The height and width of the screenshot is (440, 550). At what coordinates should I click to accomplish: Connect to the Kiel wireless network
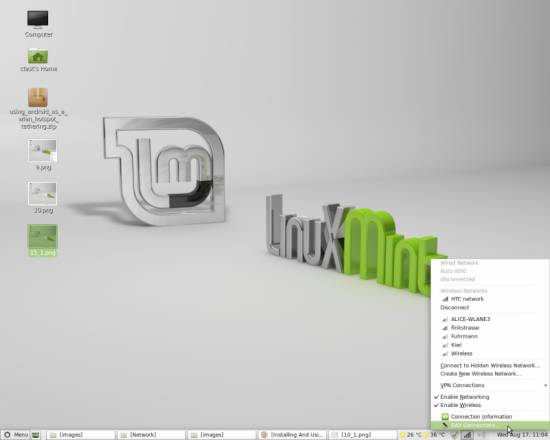489,345
